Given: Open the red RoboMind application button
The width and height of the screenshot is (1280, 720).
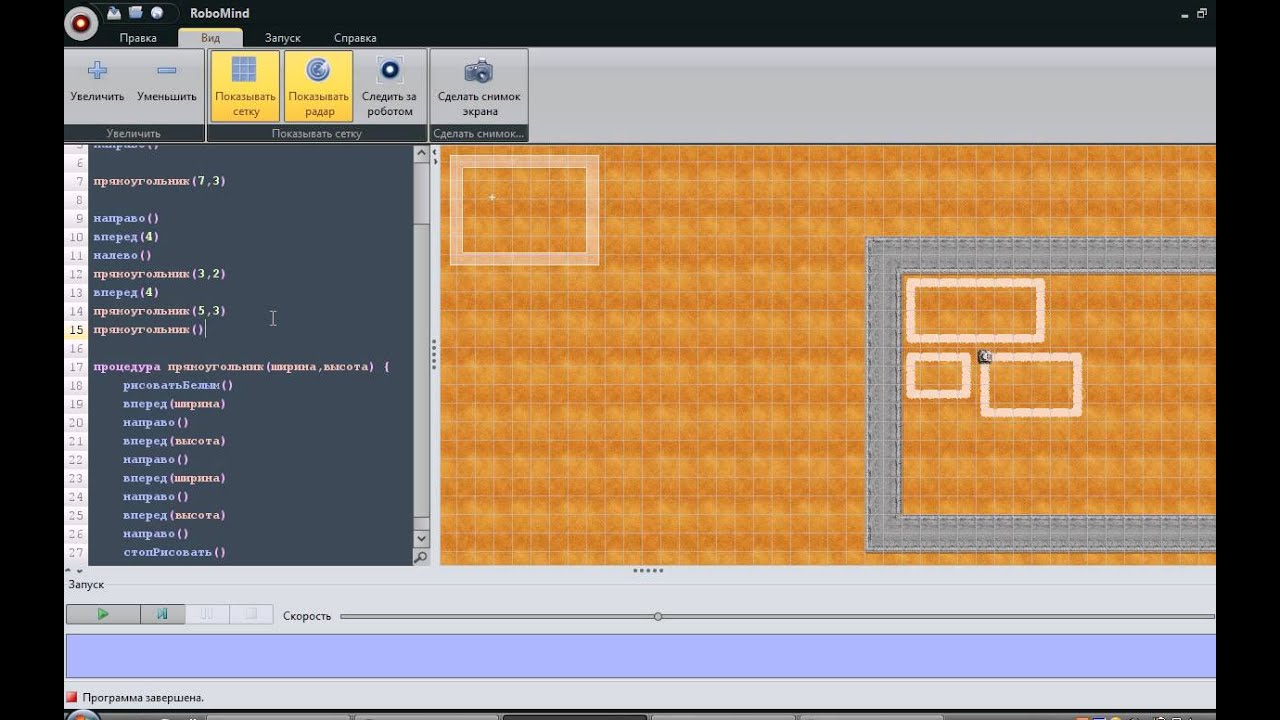Looking at the screenshot, I should coord(81,23).
